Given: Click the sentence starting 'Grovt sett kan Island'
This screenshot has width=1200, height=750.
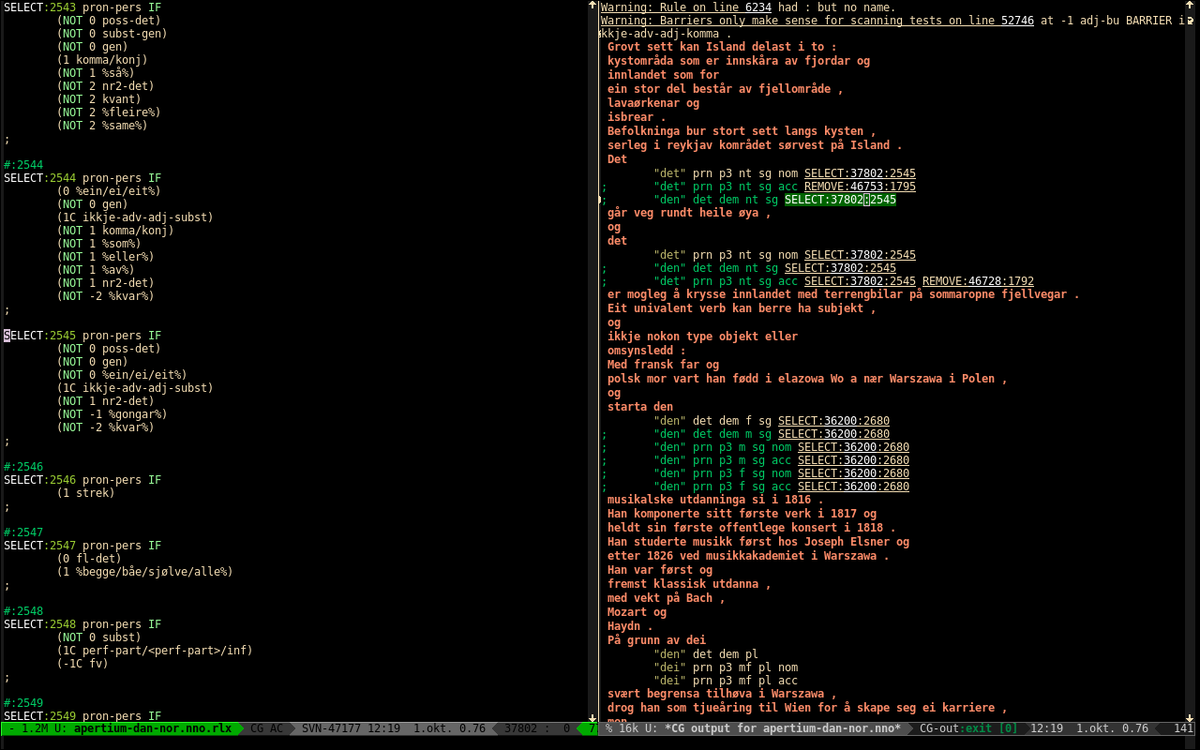Looking at the screenshot, I should pyautogui.click(x=722, y=46).
